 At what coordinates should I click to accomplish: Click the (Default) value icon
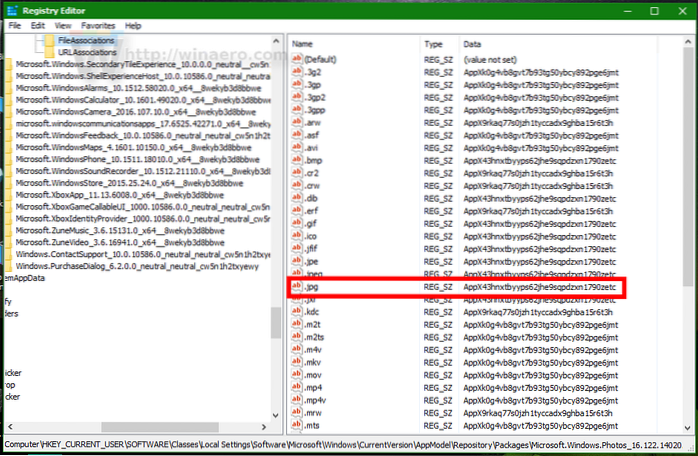pos(297,59)
